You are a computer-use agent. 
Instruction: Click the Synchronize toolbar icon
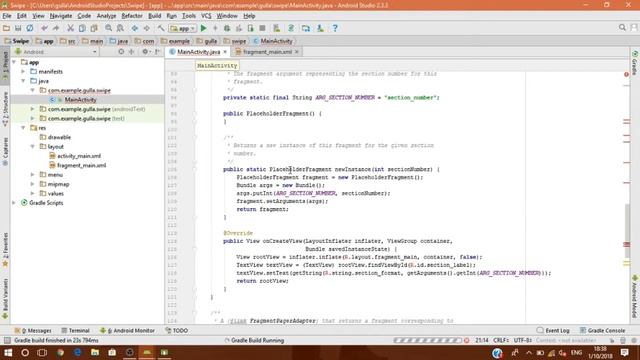30,28
